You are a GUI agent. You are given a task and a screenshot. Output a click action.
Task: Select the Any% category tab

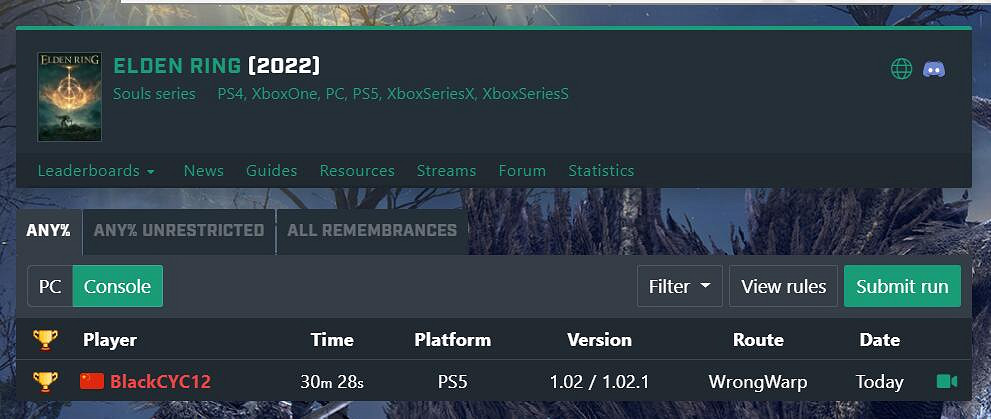(48, 230)
